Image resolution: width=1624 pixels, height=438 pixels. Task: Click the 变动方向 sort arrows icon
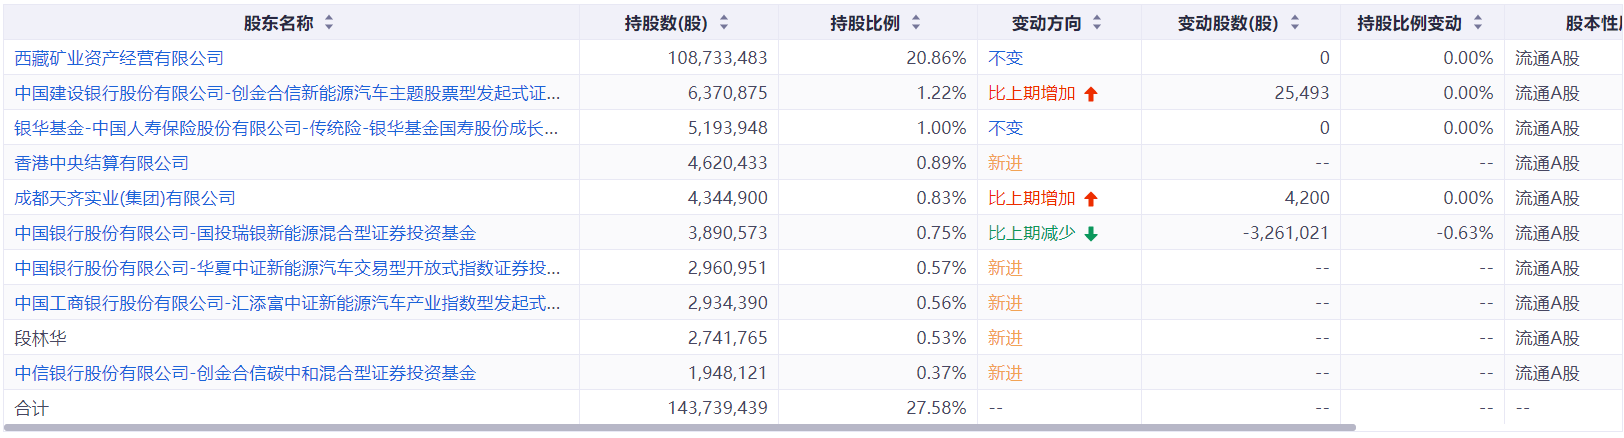pos(1097,23)
